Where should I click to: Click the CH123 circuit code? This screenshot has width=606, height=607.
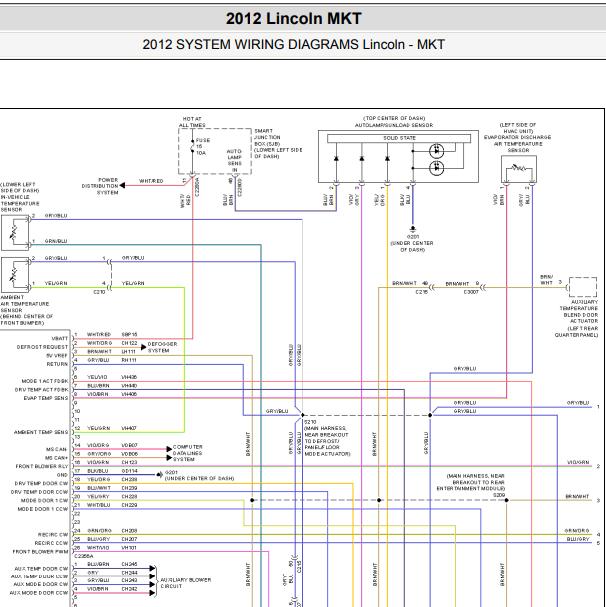point(129,462)
